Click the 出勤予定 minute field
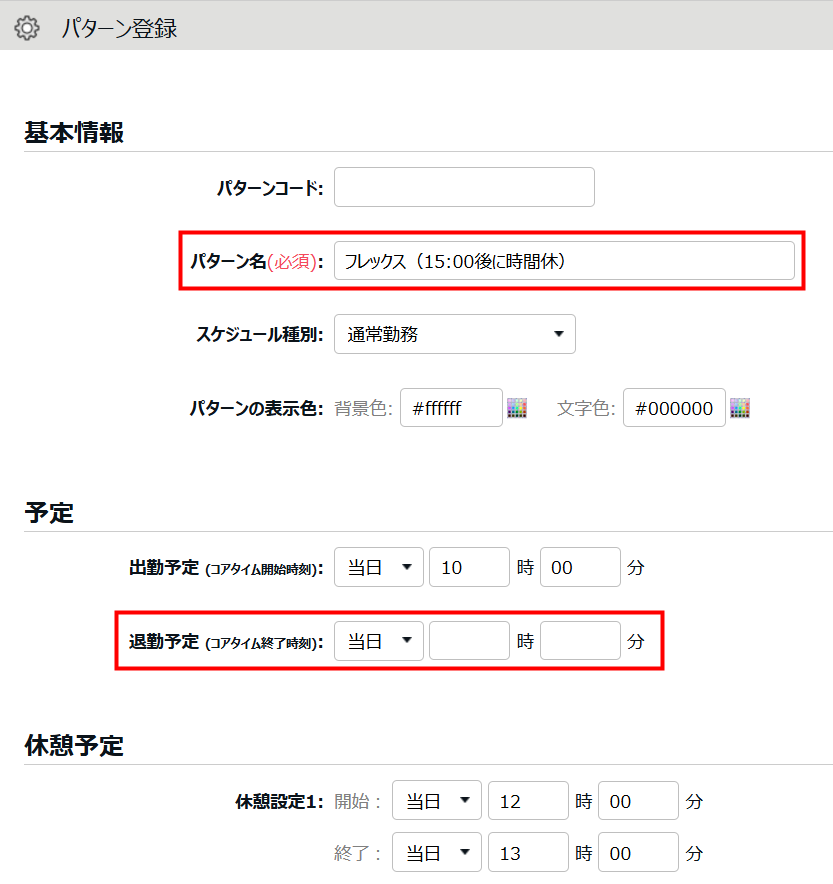Image resolution: width=833 pixels, height=884 pixels. 580,567
